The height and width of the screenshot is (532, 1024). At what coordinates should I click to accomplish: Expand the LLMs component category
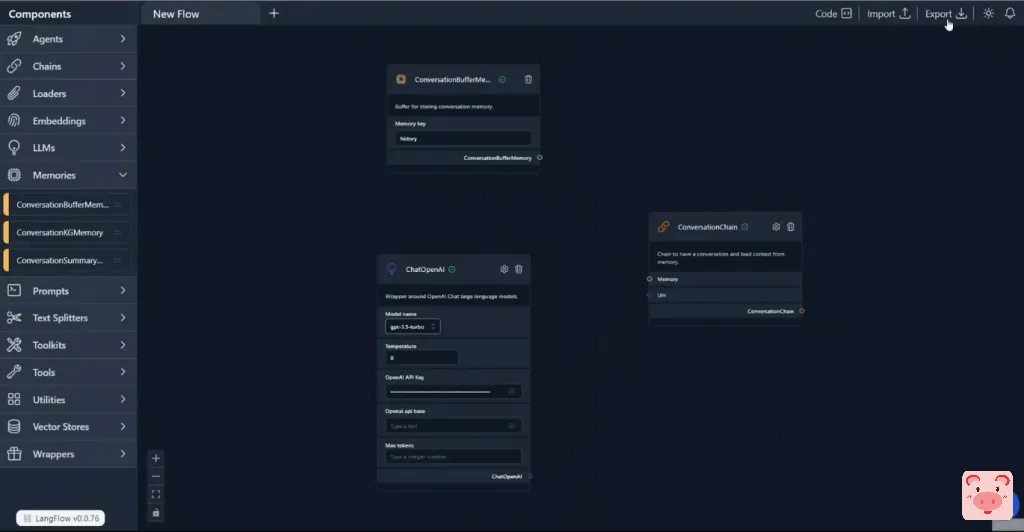click(x=68, y=148)
